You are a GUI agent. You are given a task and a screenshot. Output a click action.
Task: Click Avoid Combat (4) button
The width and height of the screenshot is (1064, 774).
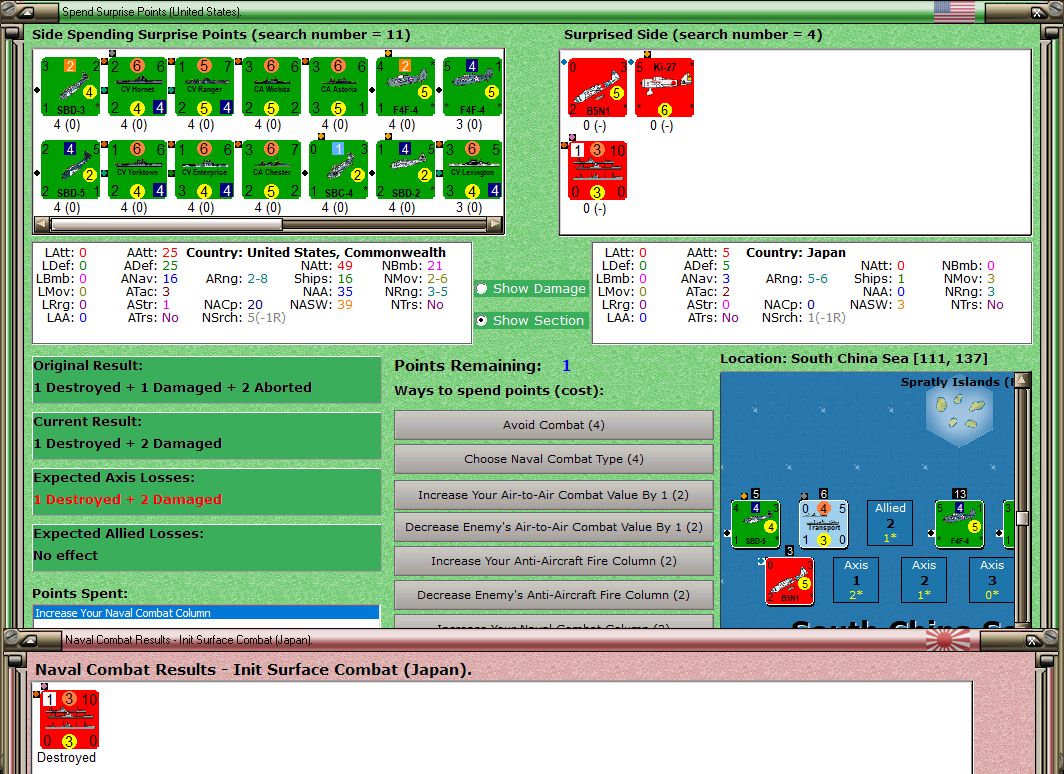[554, 425]
